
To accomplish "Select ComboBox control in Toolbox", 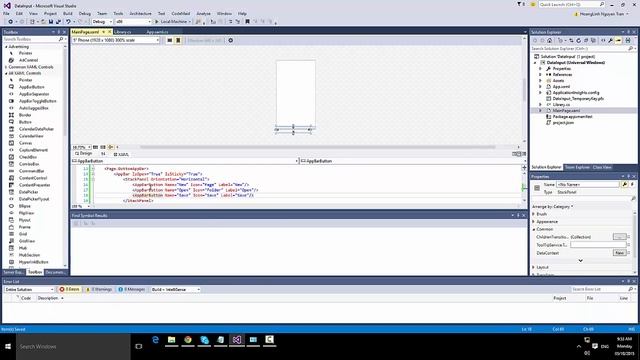I will [x=29, y=164].
